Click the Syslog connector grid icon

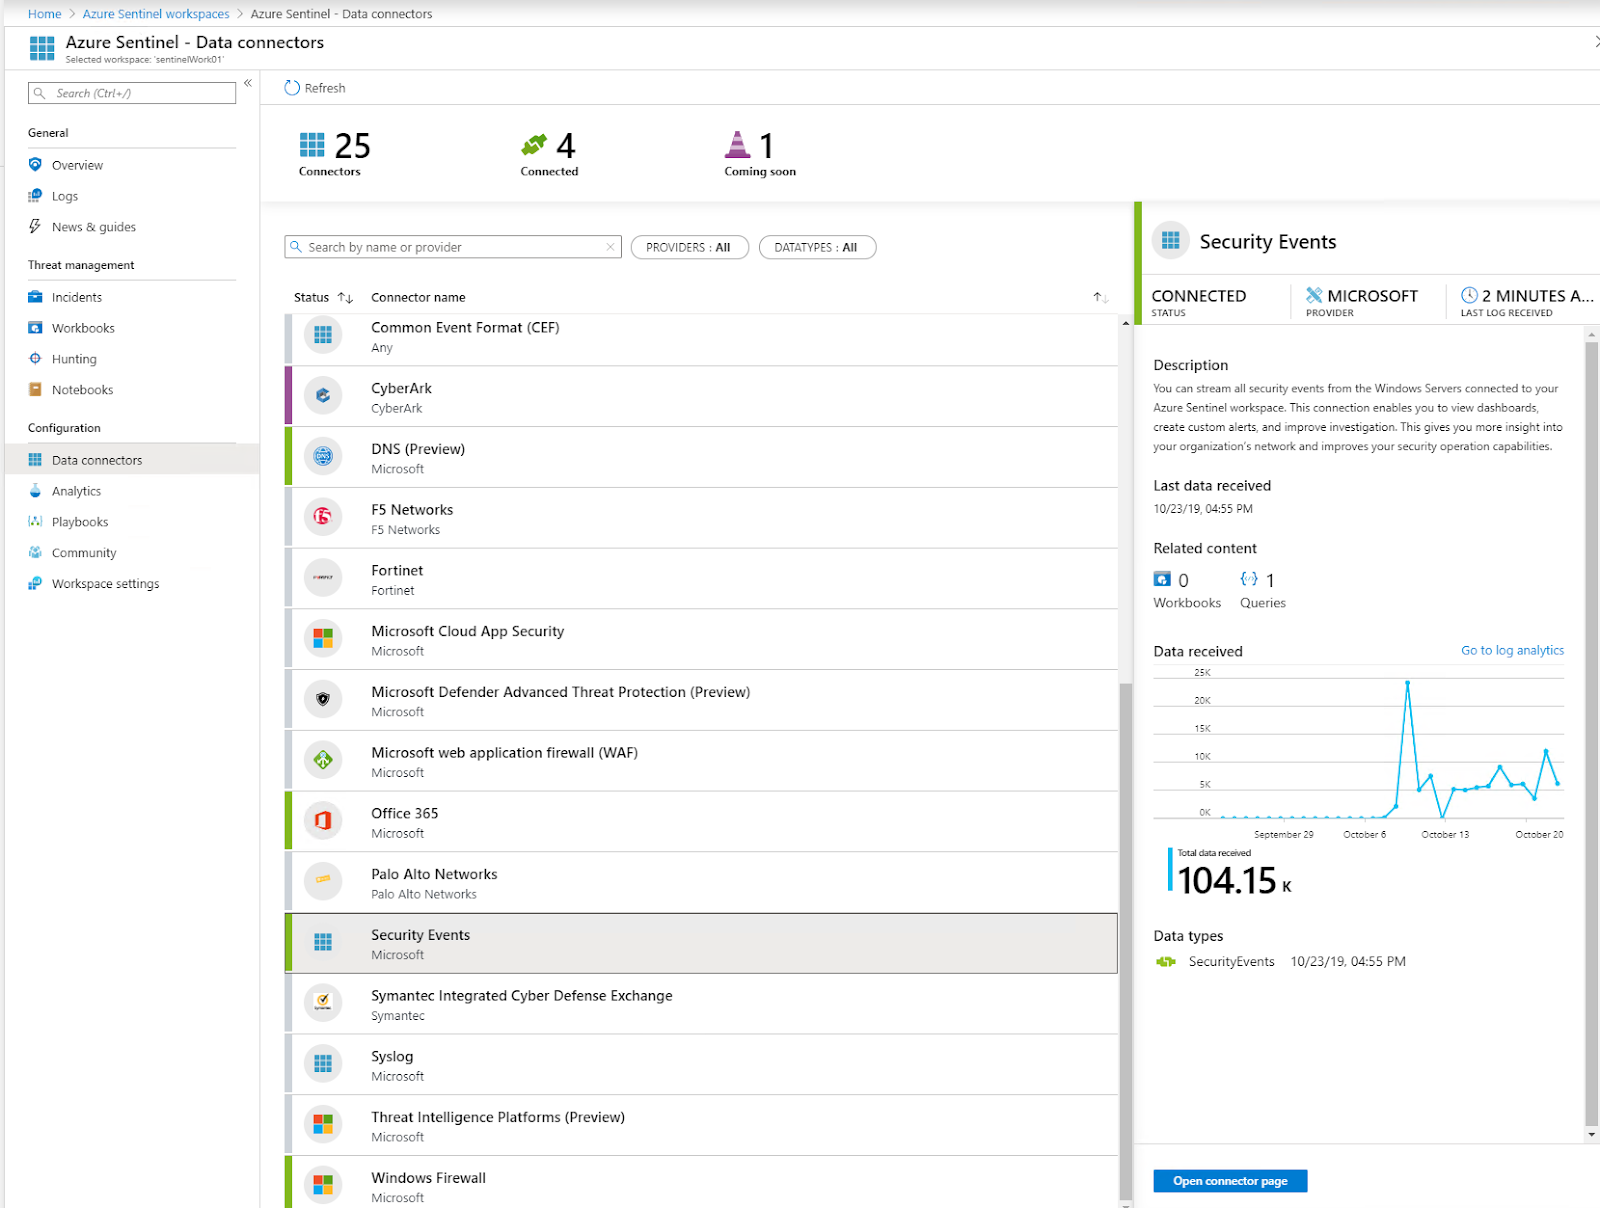click(323, 1064)
